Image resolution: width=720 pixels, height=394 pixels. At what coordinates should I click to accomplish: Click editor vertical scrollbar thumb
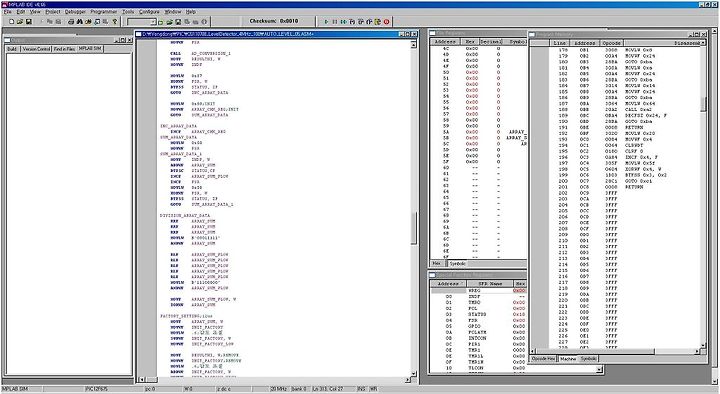413,228
